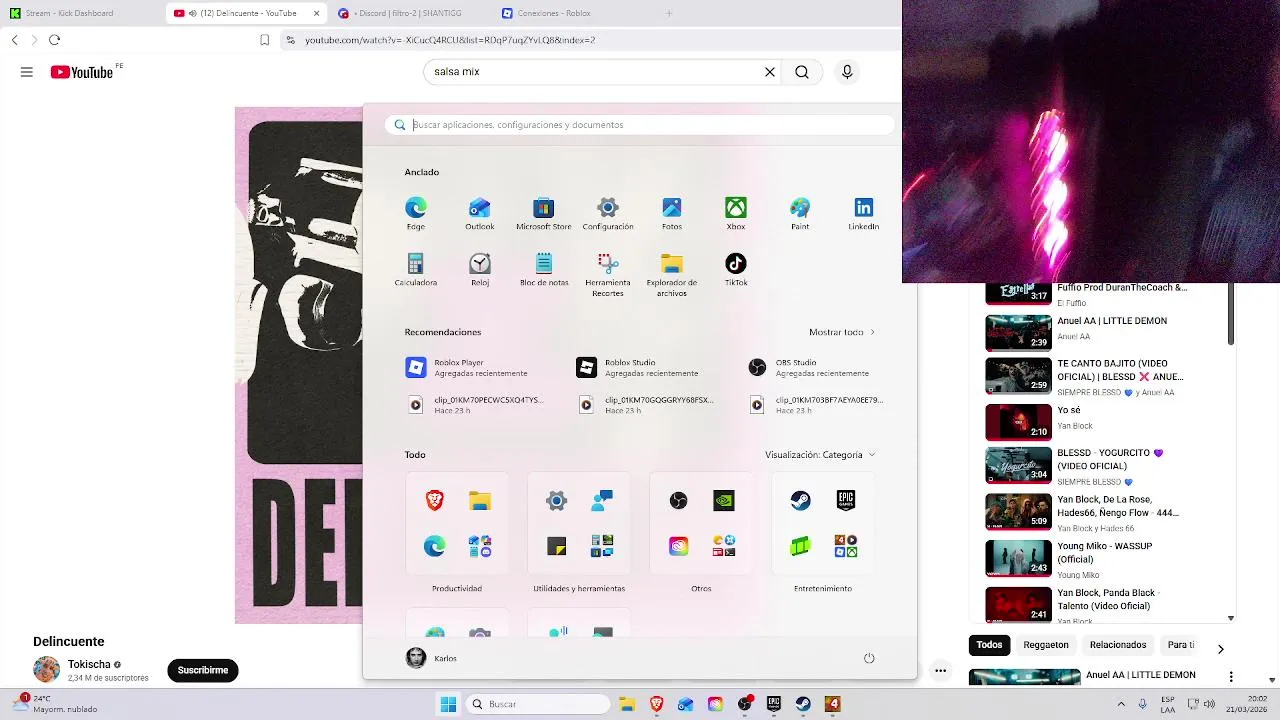Switch to Conexiones - Roblox tab
Viewport: 1280px width, 720px height.
click(570, 13)
